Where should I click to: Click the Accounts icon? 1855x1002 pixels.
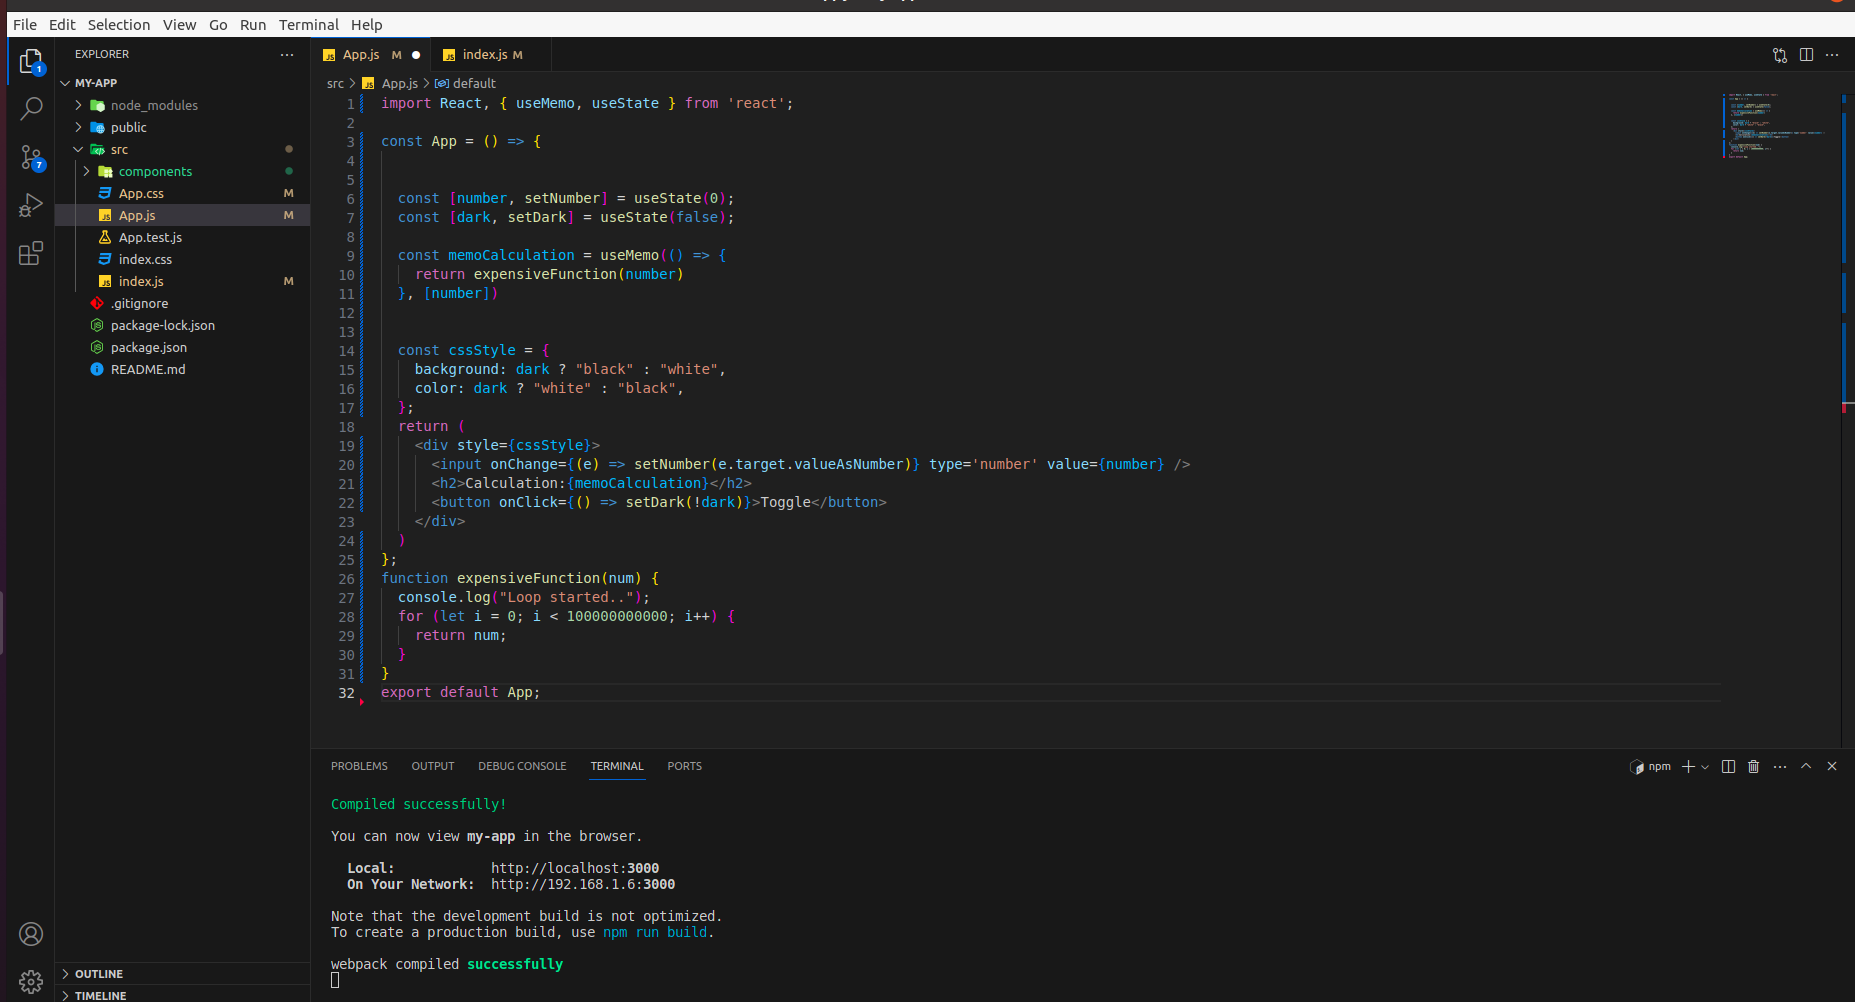31,934
